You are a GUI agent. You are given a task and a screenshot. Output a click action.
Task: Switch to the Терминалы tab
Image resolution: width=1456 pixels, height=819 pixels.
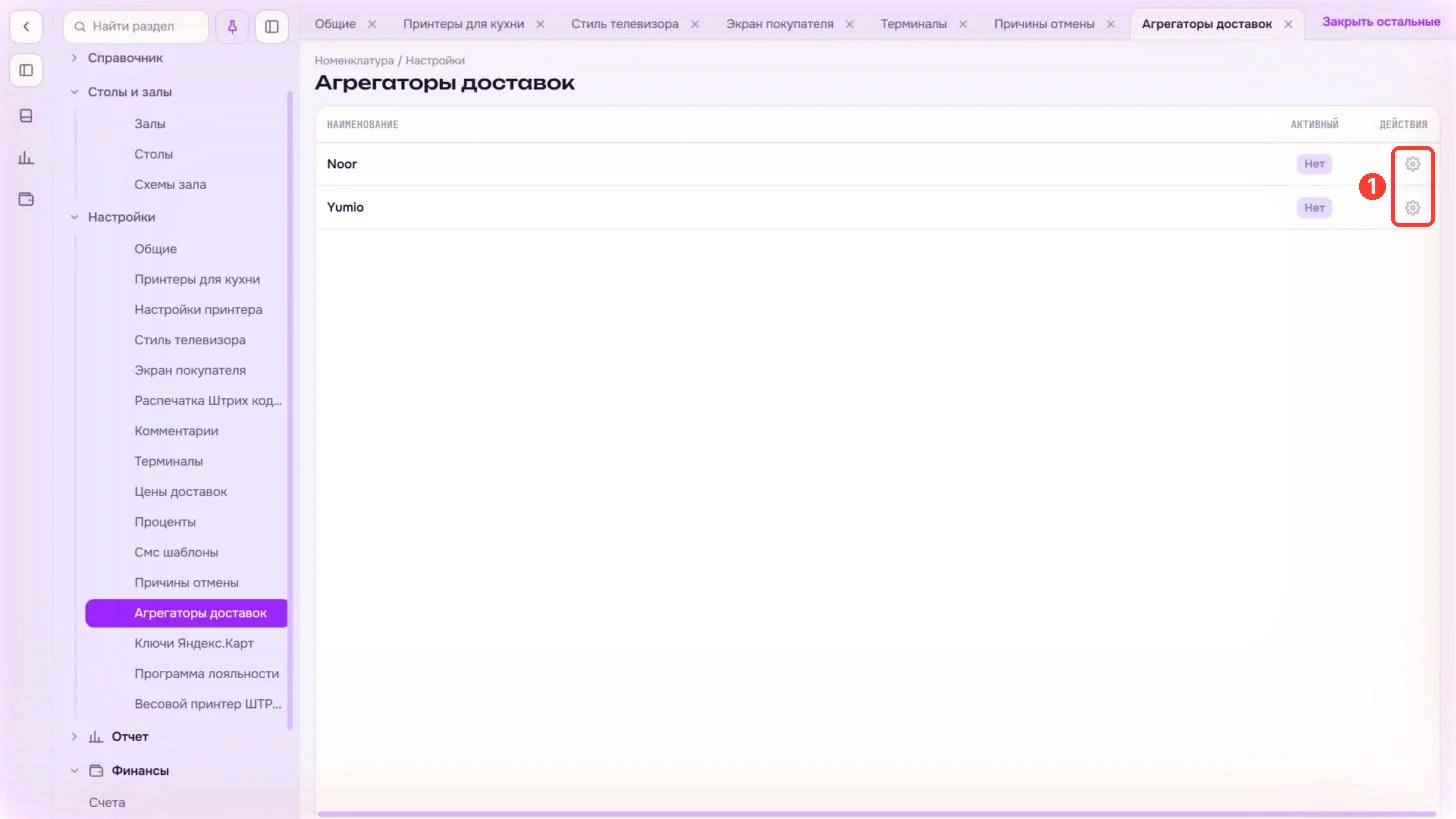click(x=913, y=24)
